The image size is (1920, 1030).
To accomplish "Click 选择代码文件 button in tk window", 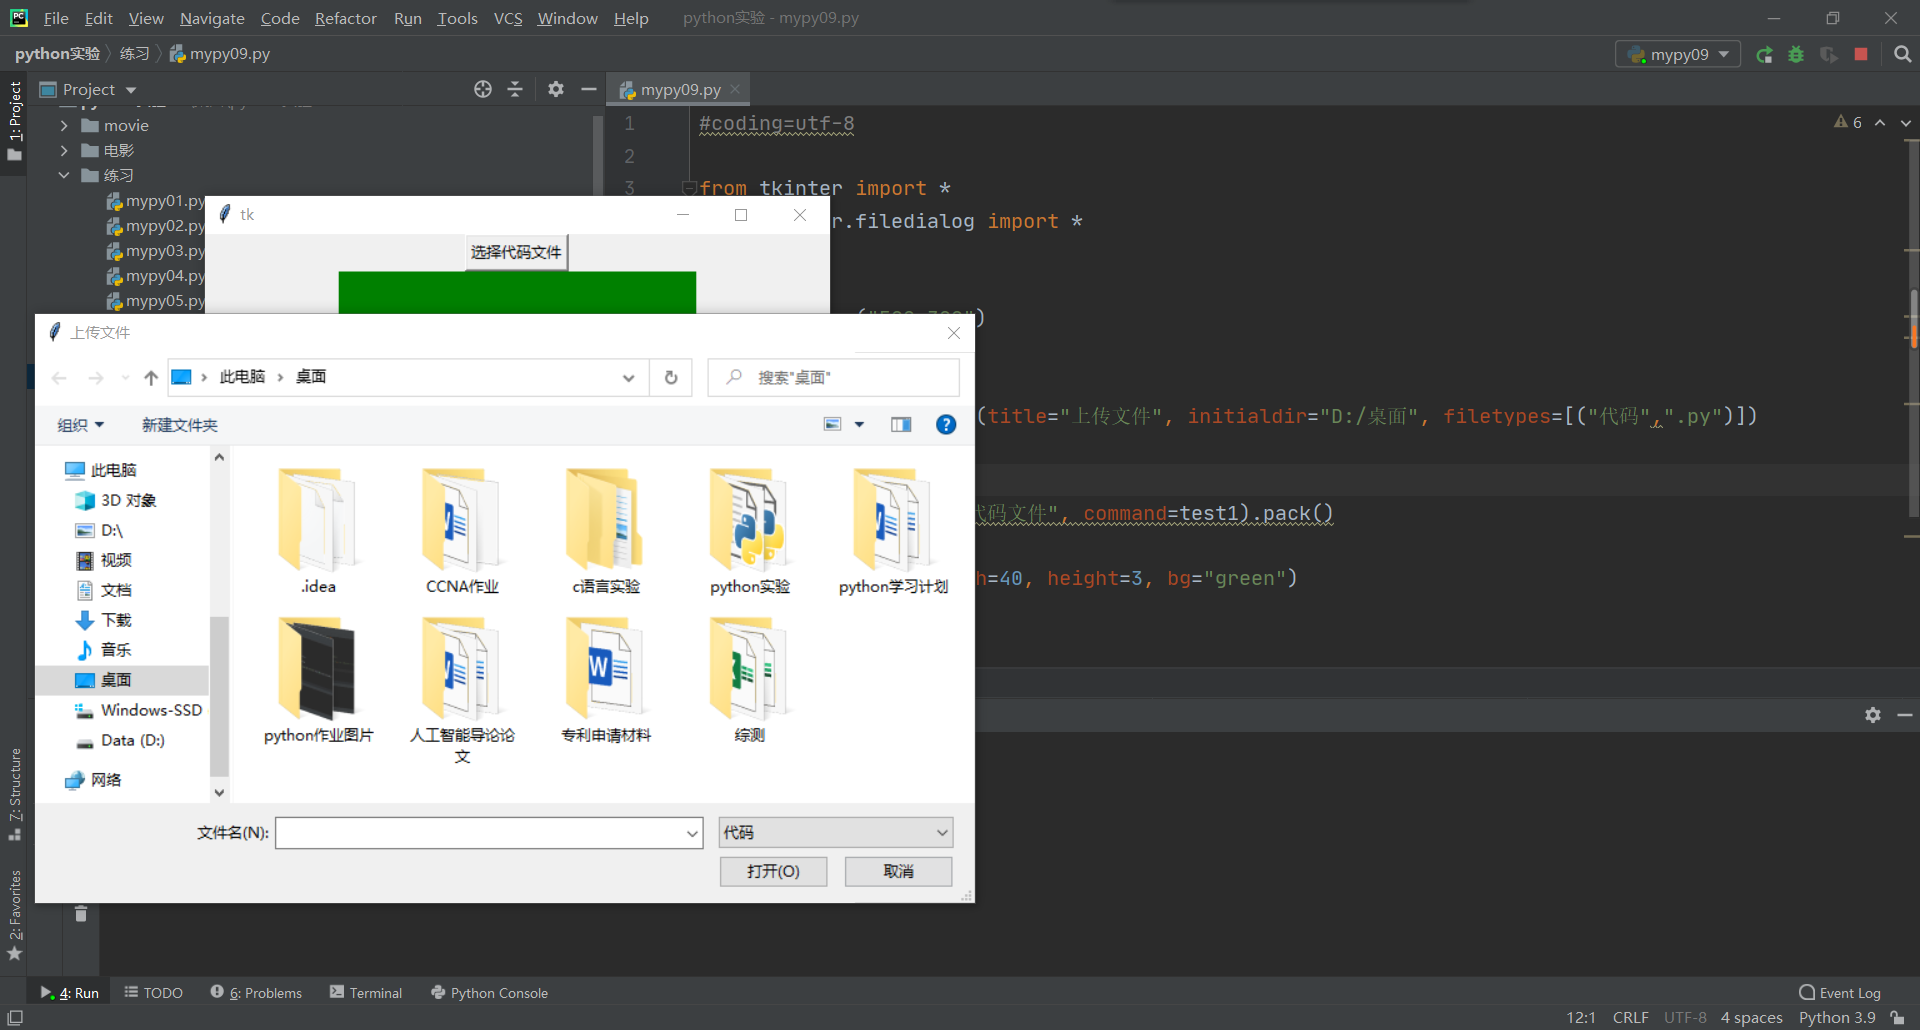I will click(516, 252).
